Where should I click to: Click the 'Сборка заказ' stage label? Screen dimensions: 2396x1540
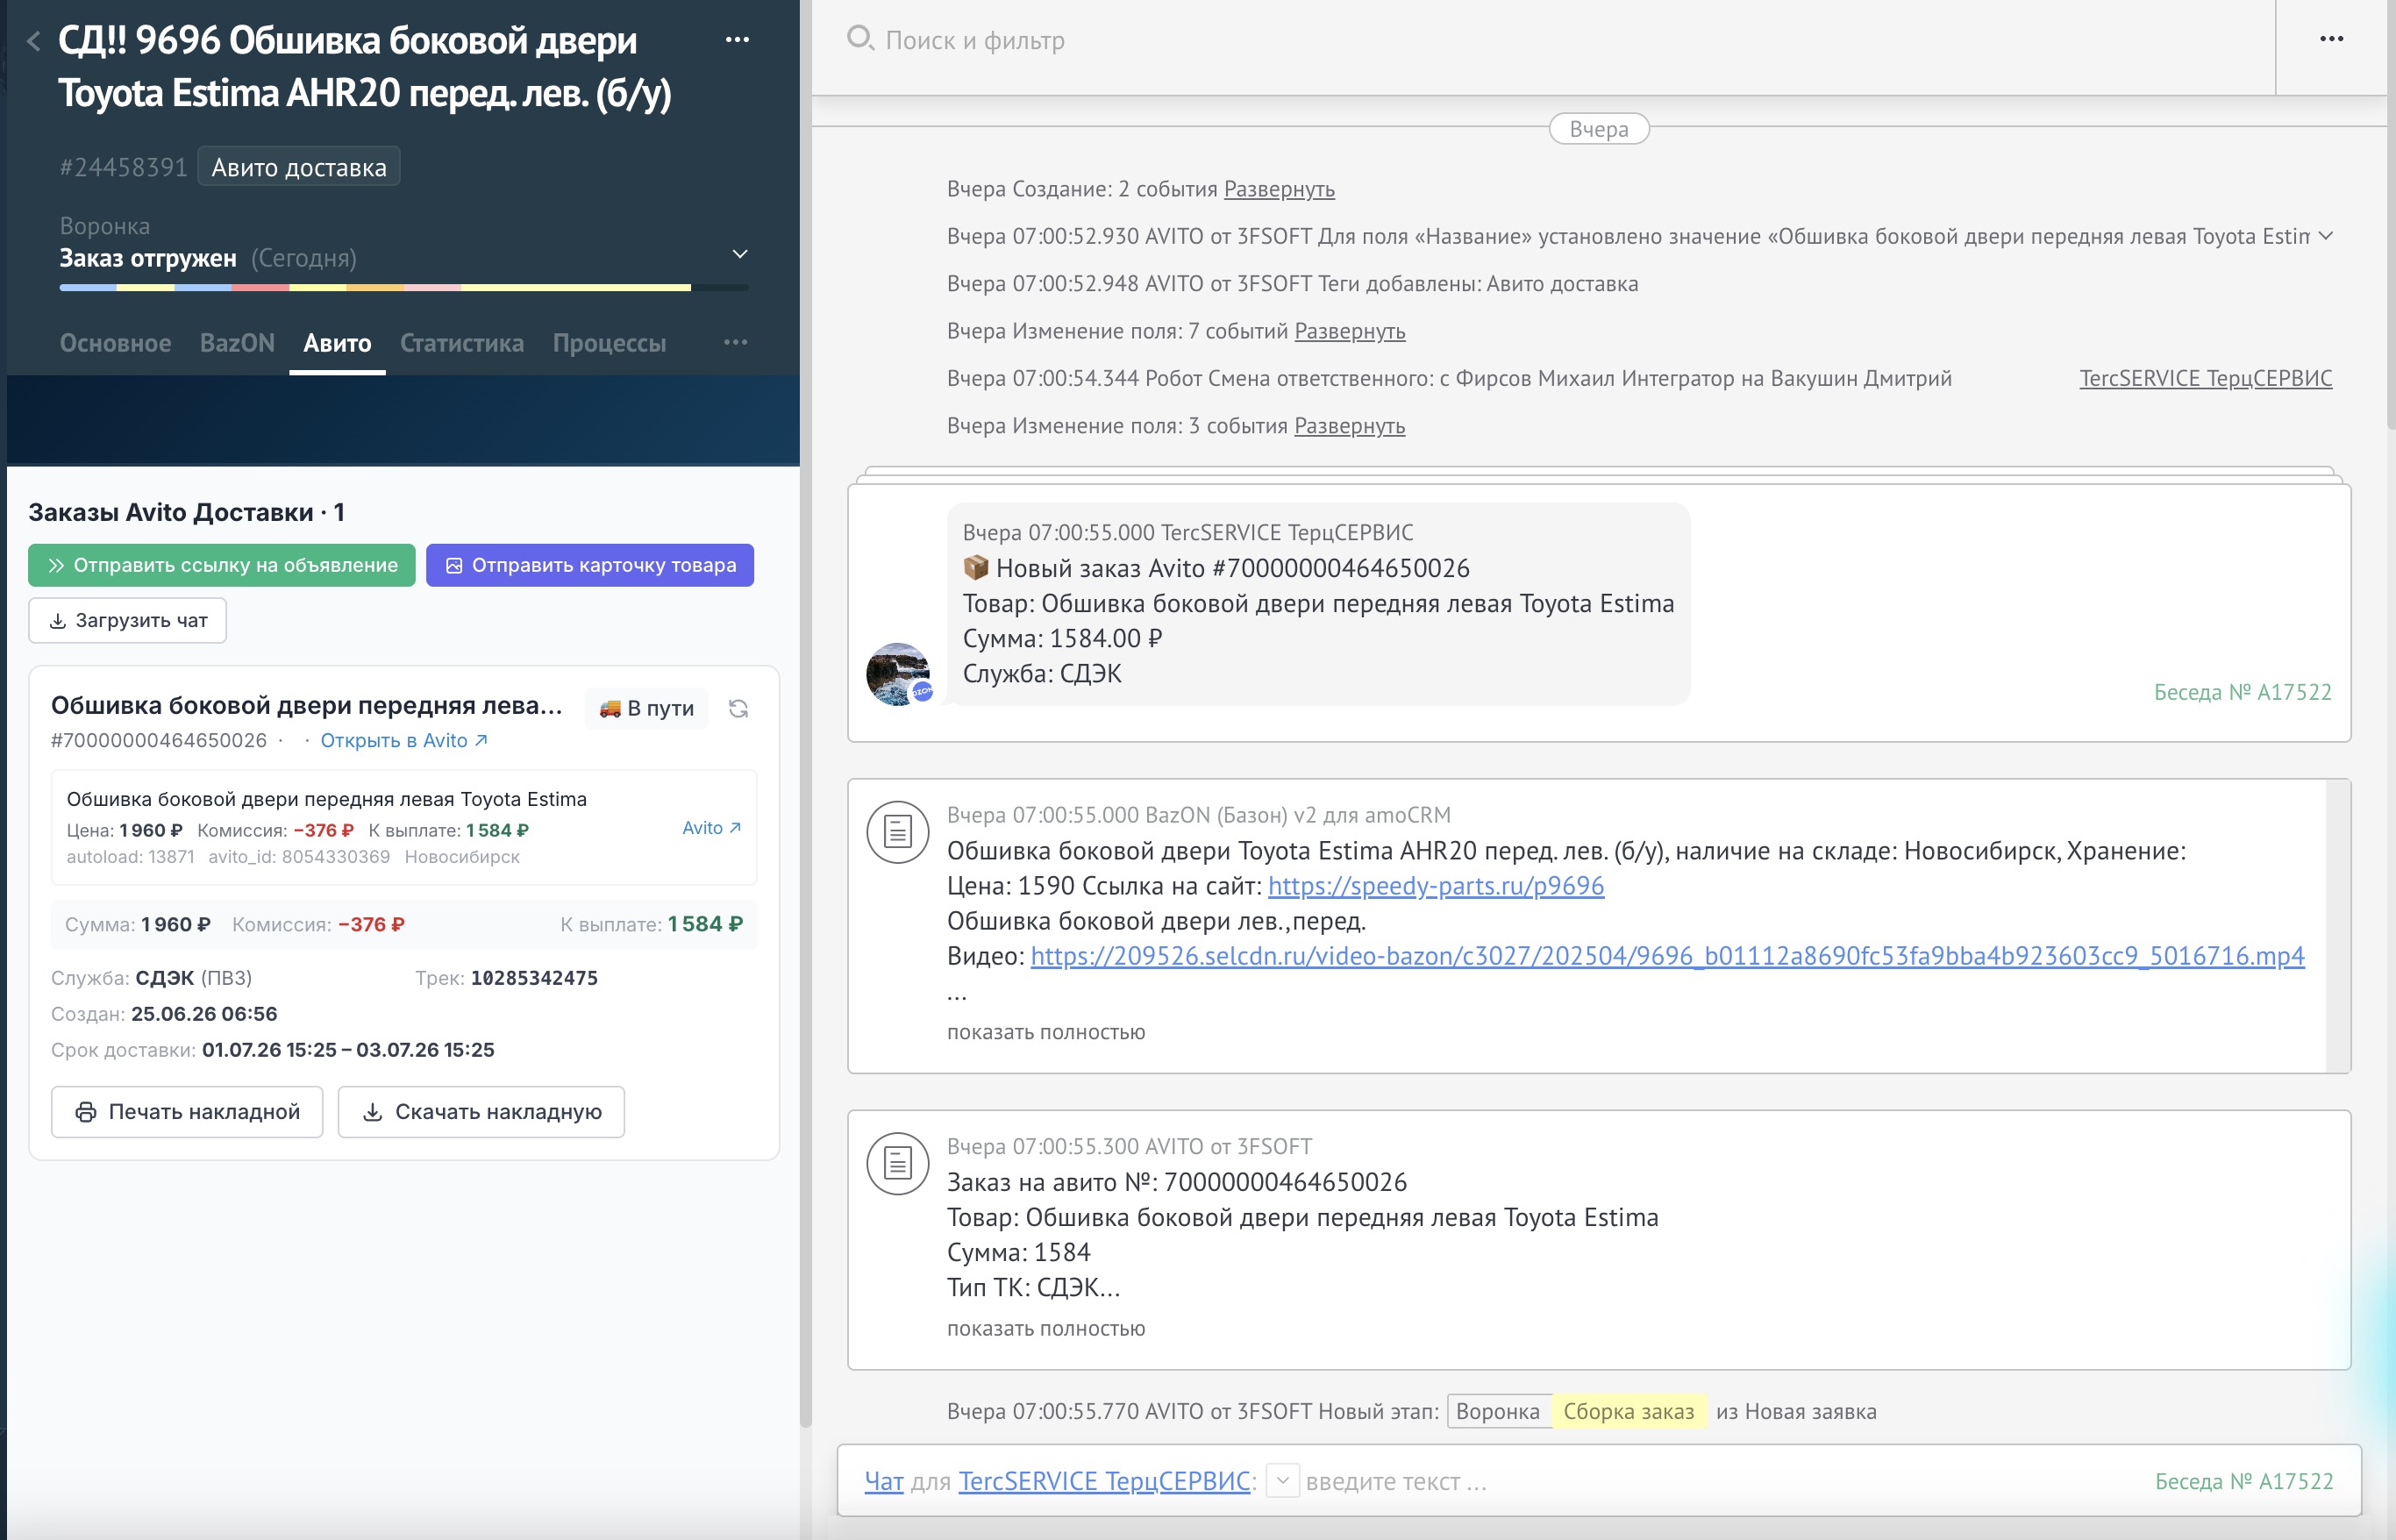(x=1629, y=1411)
